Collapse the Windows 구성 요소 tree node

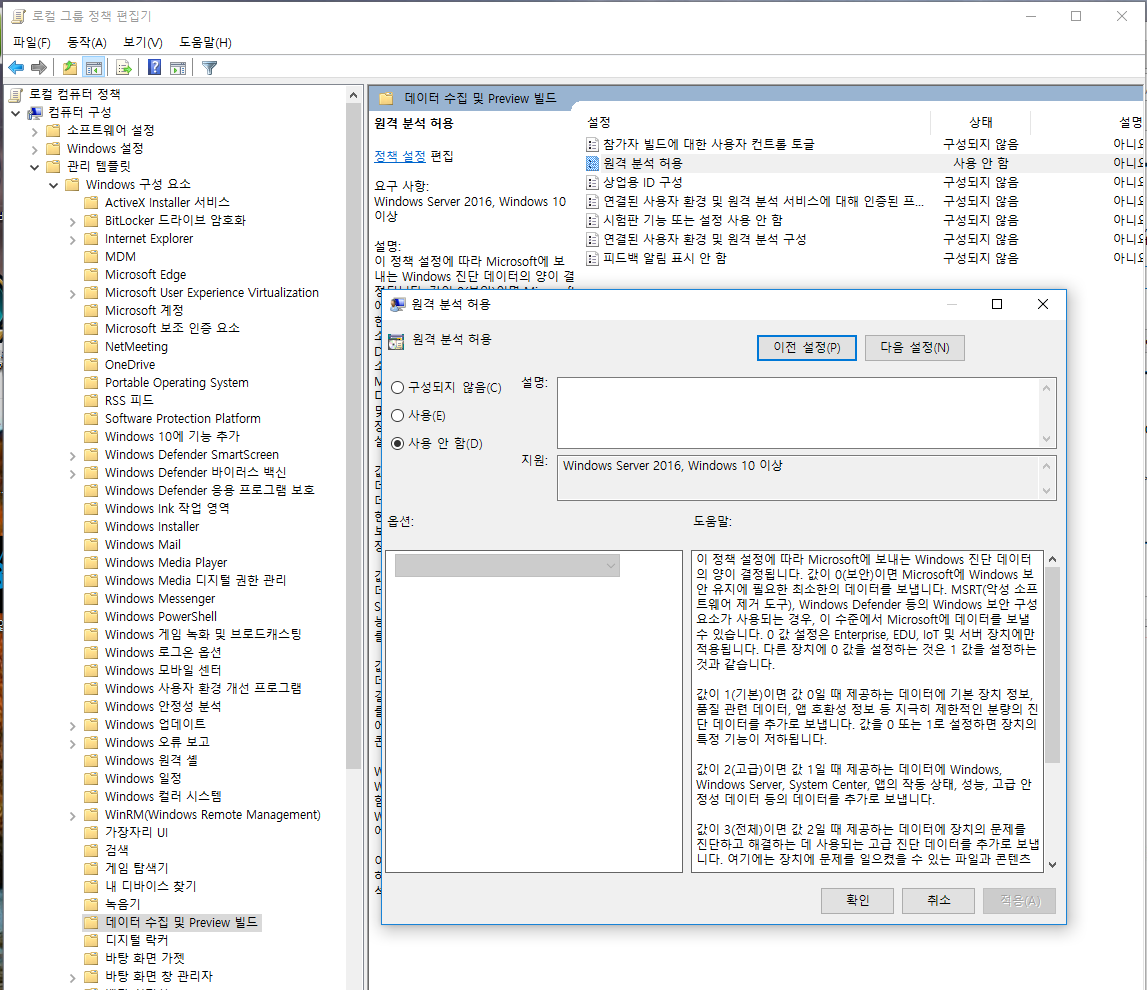point(53,185)
